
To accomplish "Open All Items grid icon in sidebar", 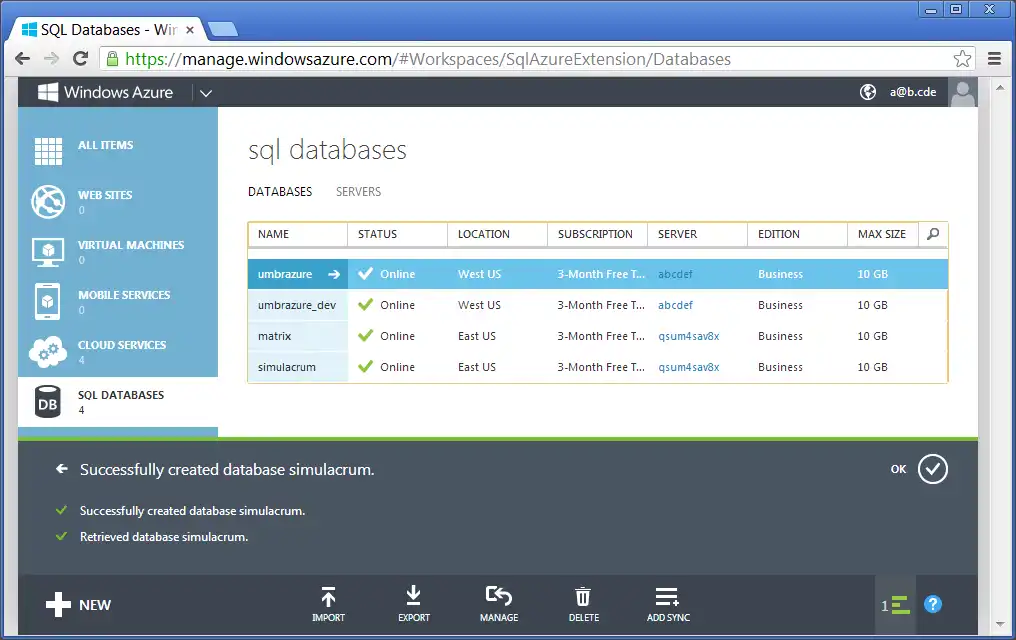I will click(49, 151).
